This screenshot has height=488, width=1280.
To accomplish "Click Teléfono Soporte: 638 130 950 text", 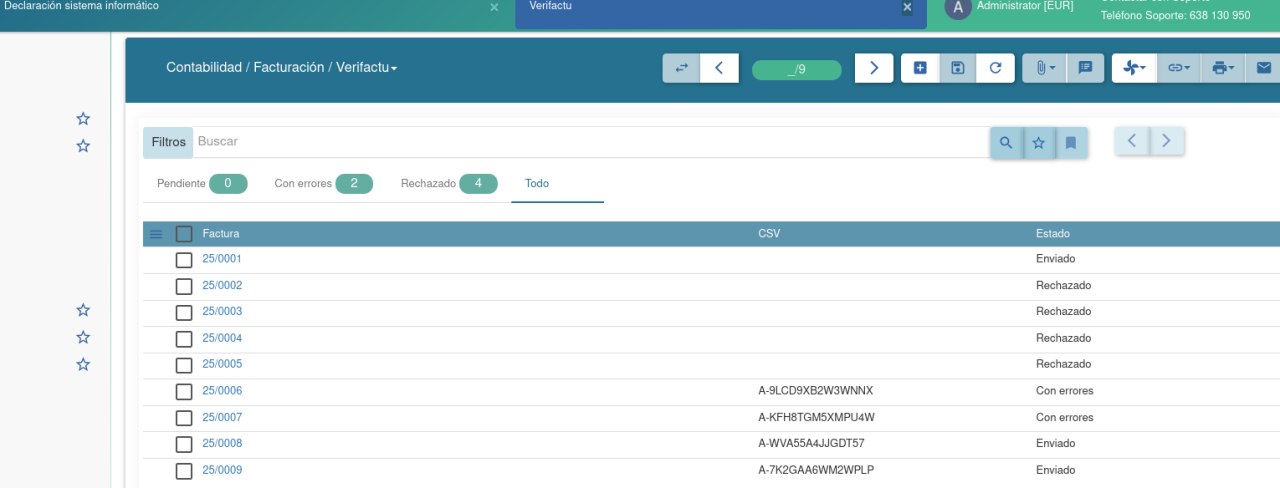I will click(1176, 15).
